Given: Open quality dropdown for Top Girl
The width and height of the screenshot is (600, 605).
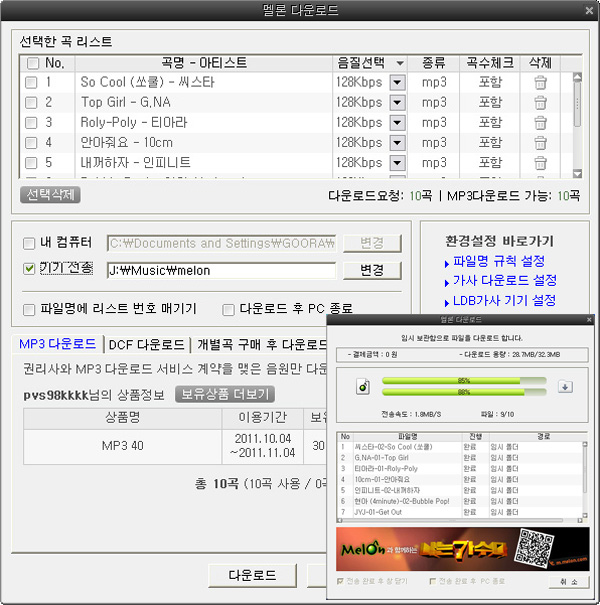Looking at the screenshot, I should coord(397,102).
